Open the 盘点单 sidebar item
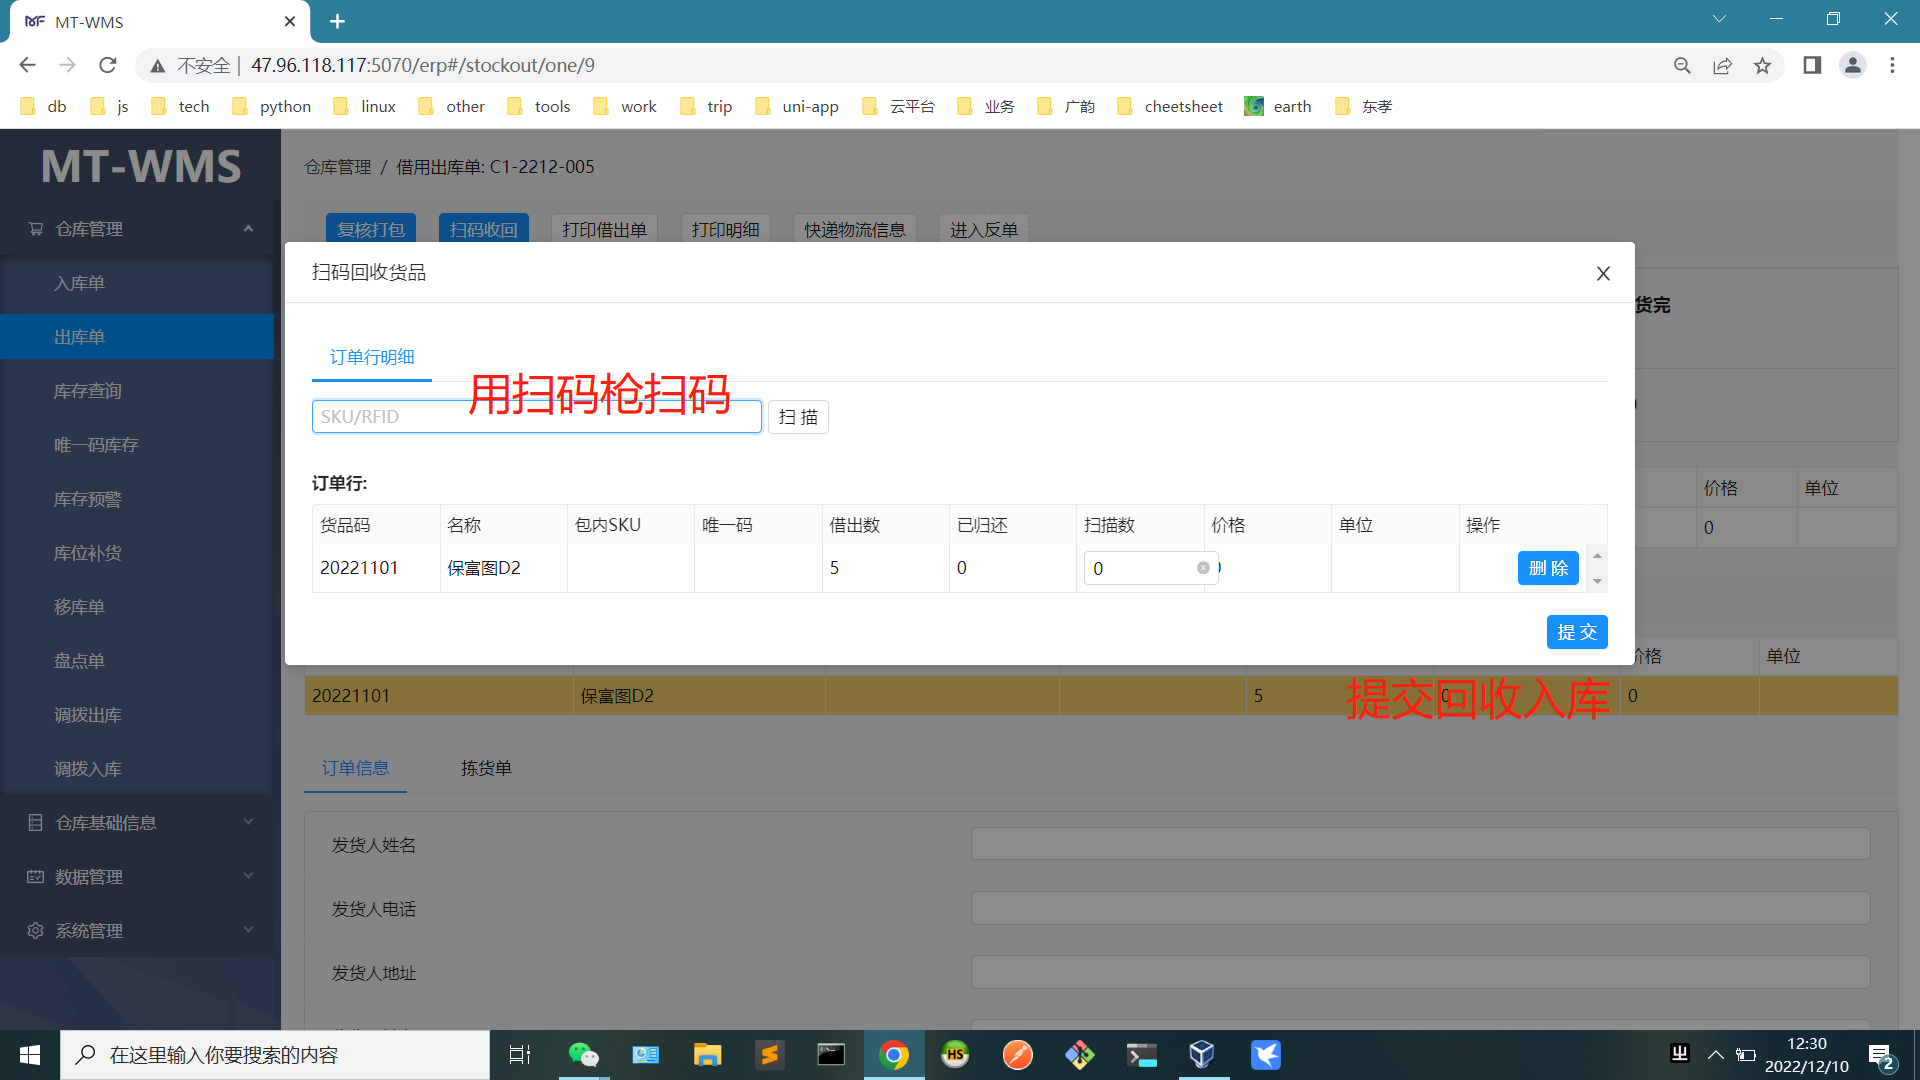Screen dimensions: 1920x1080 click(137, 661)
